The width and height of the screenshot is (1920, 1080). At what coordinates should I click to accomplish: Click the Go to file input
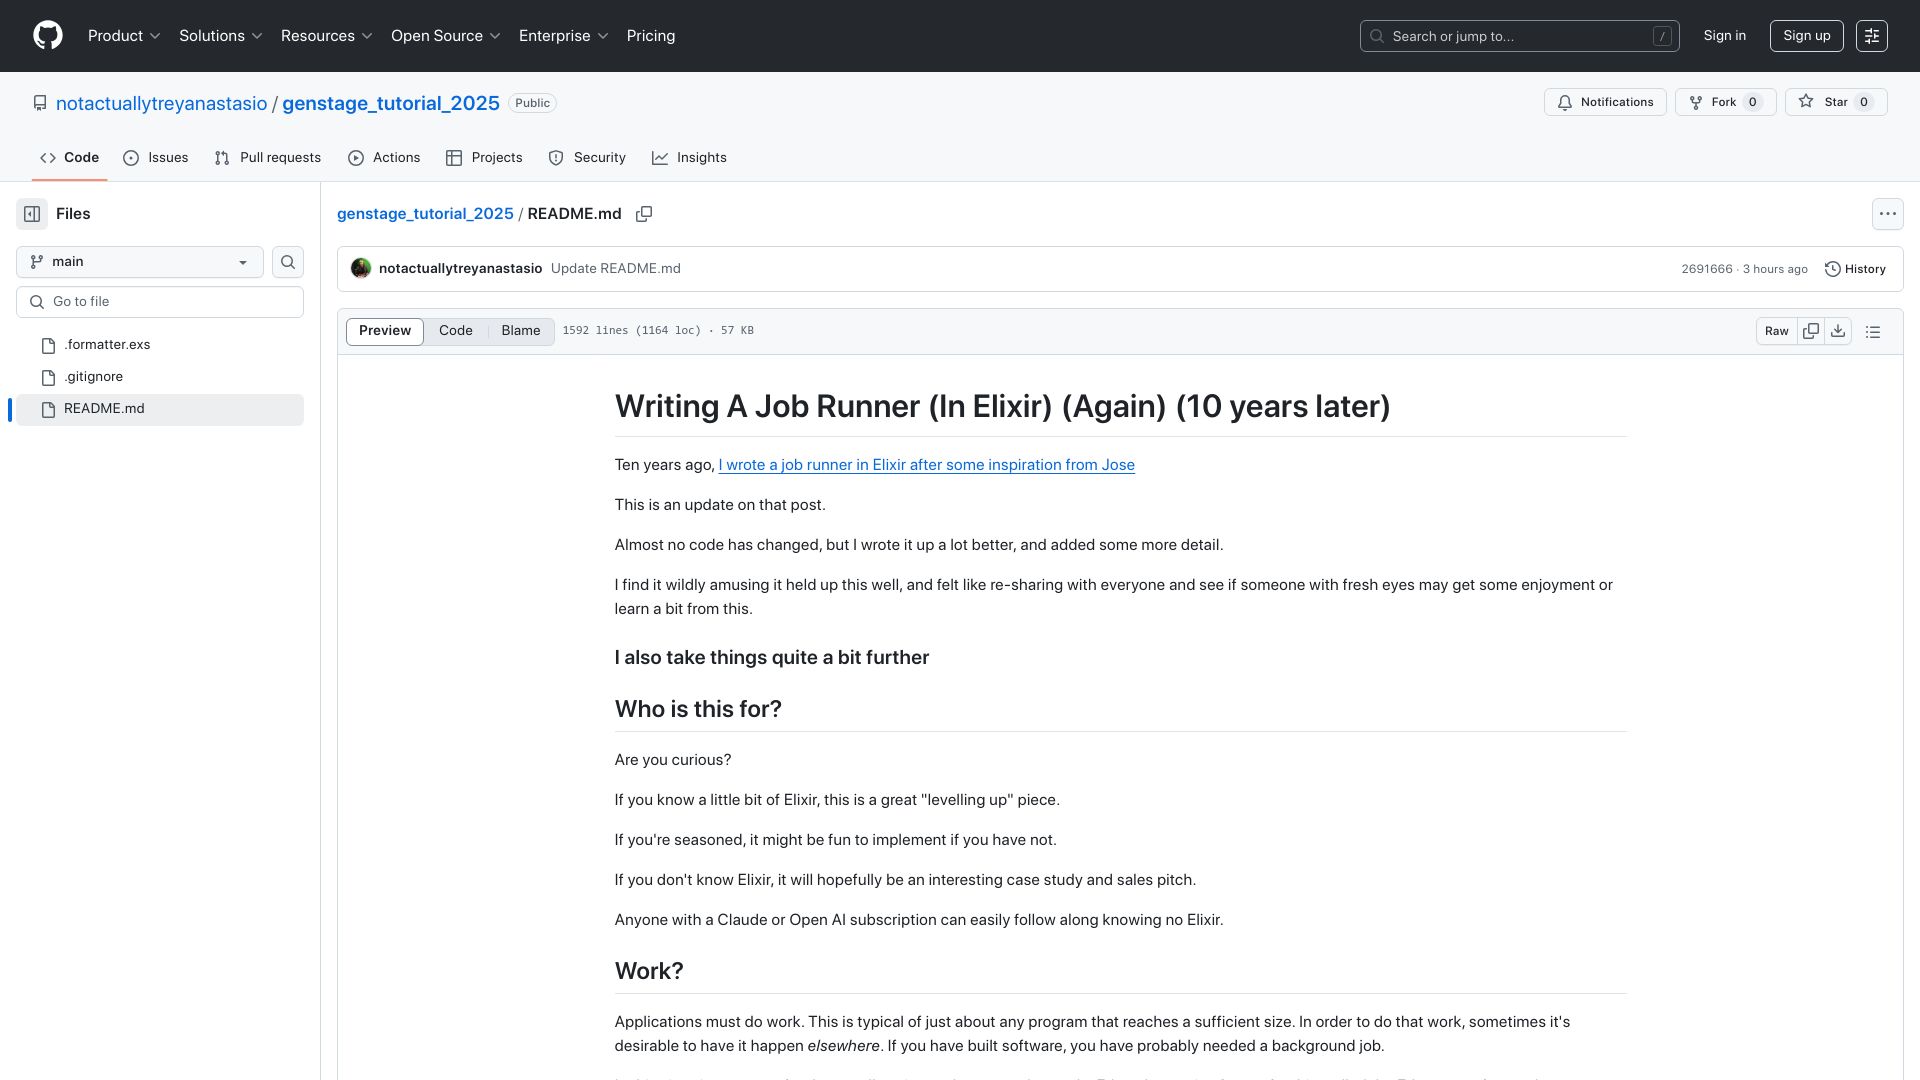(160, 302)
